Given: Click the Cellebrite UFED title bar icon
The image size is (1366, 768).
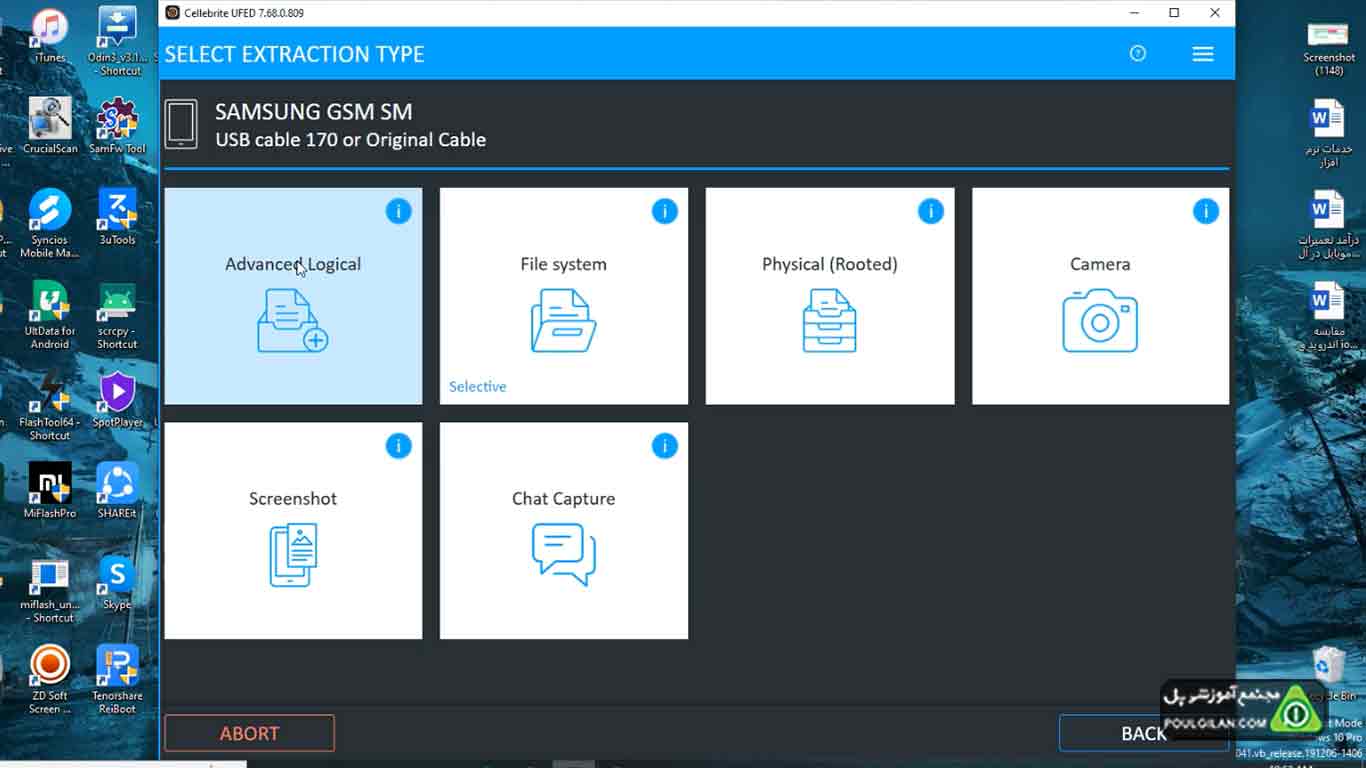Looking at the screenshot, I should pos(172,13).
